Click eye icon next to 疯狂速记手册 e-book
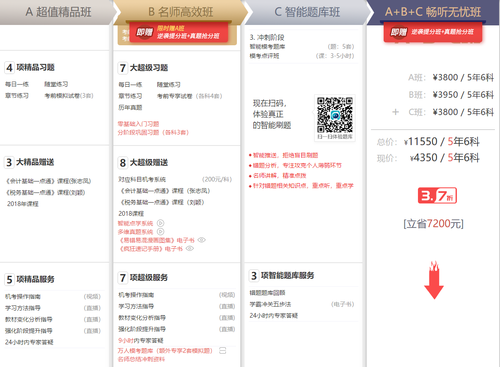The width and height of the screenshot is (500, 367). pos(190,248)
